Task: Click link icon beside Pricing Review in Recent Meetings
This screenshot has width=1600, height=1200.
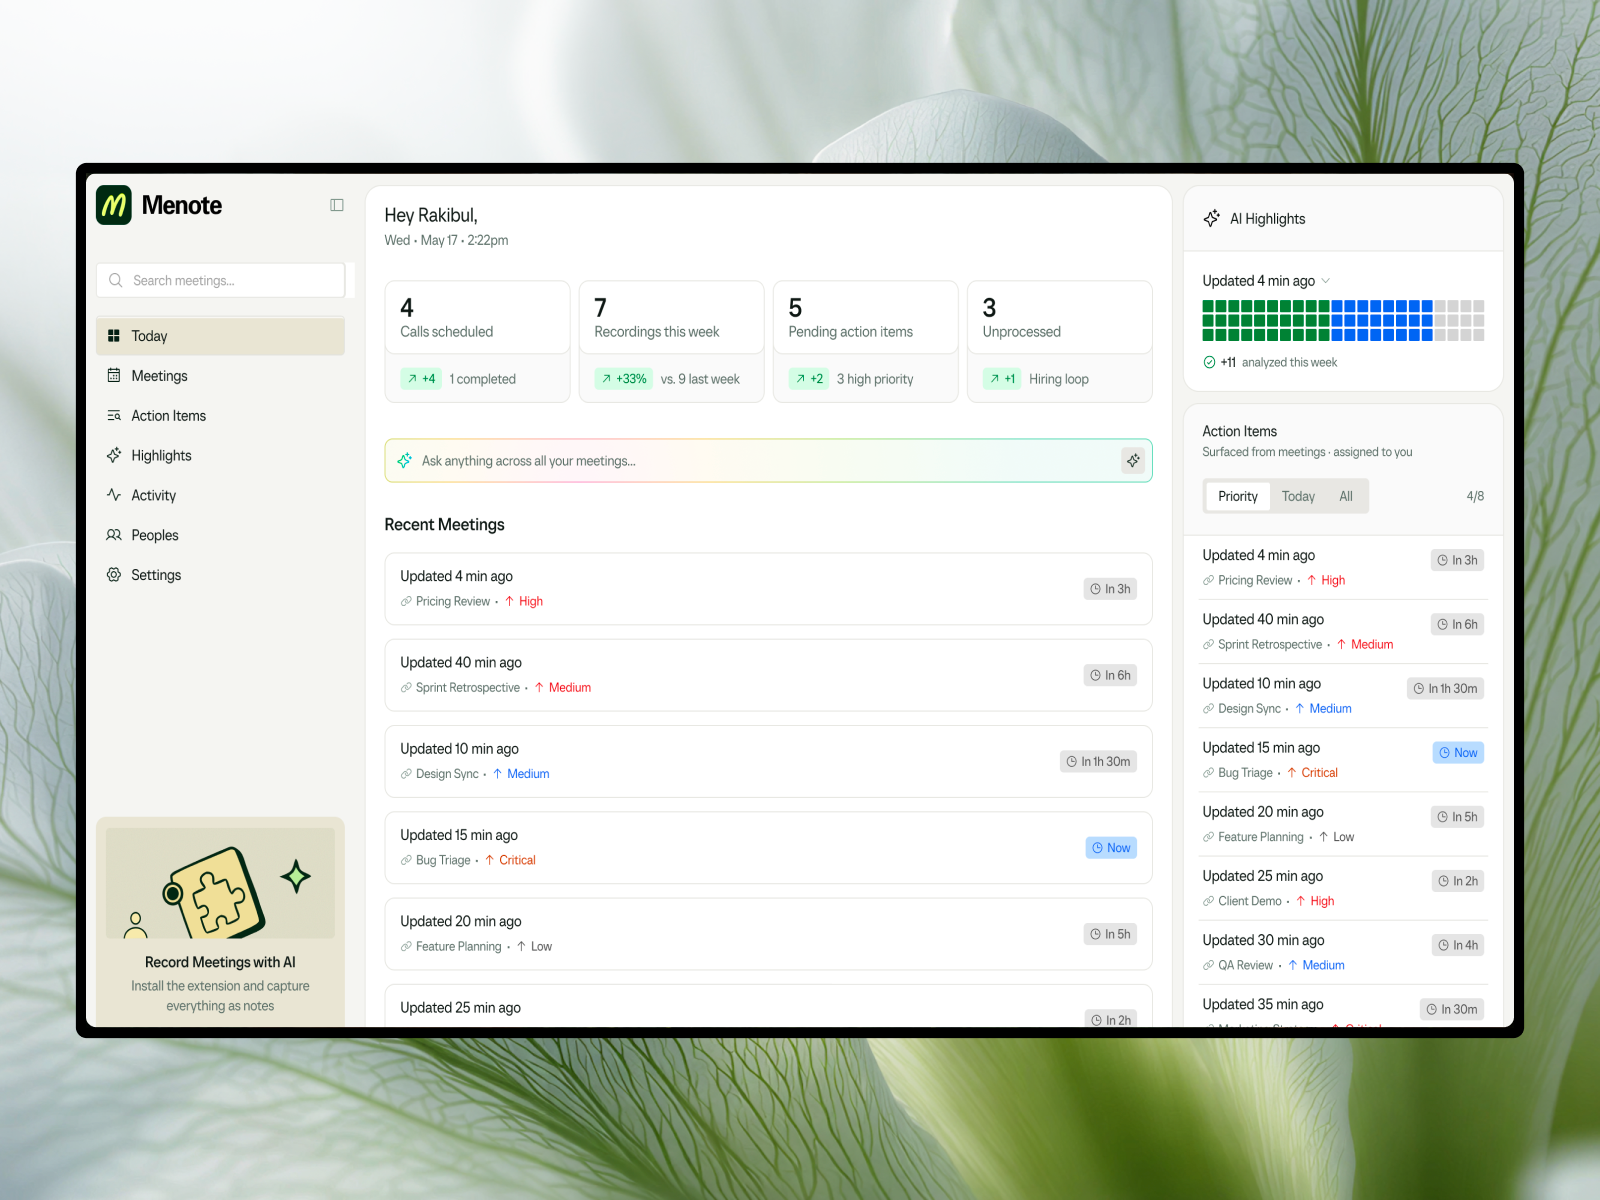Action: (406, 602)
